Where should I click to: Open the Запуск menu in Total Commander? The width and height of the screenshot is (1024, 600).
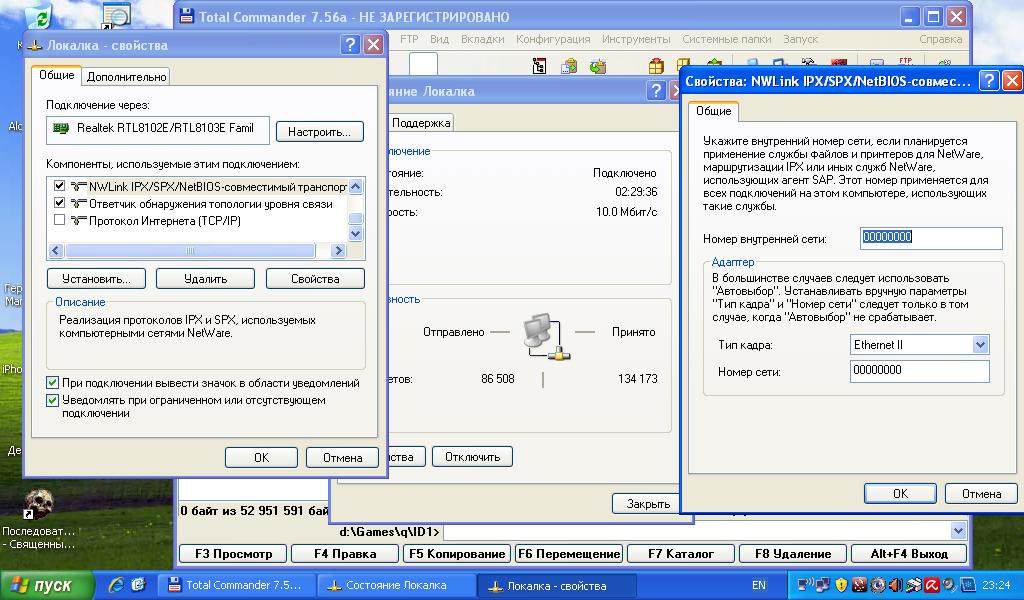coord(801,39)
